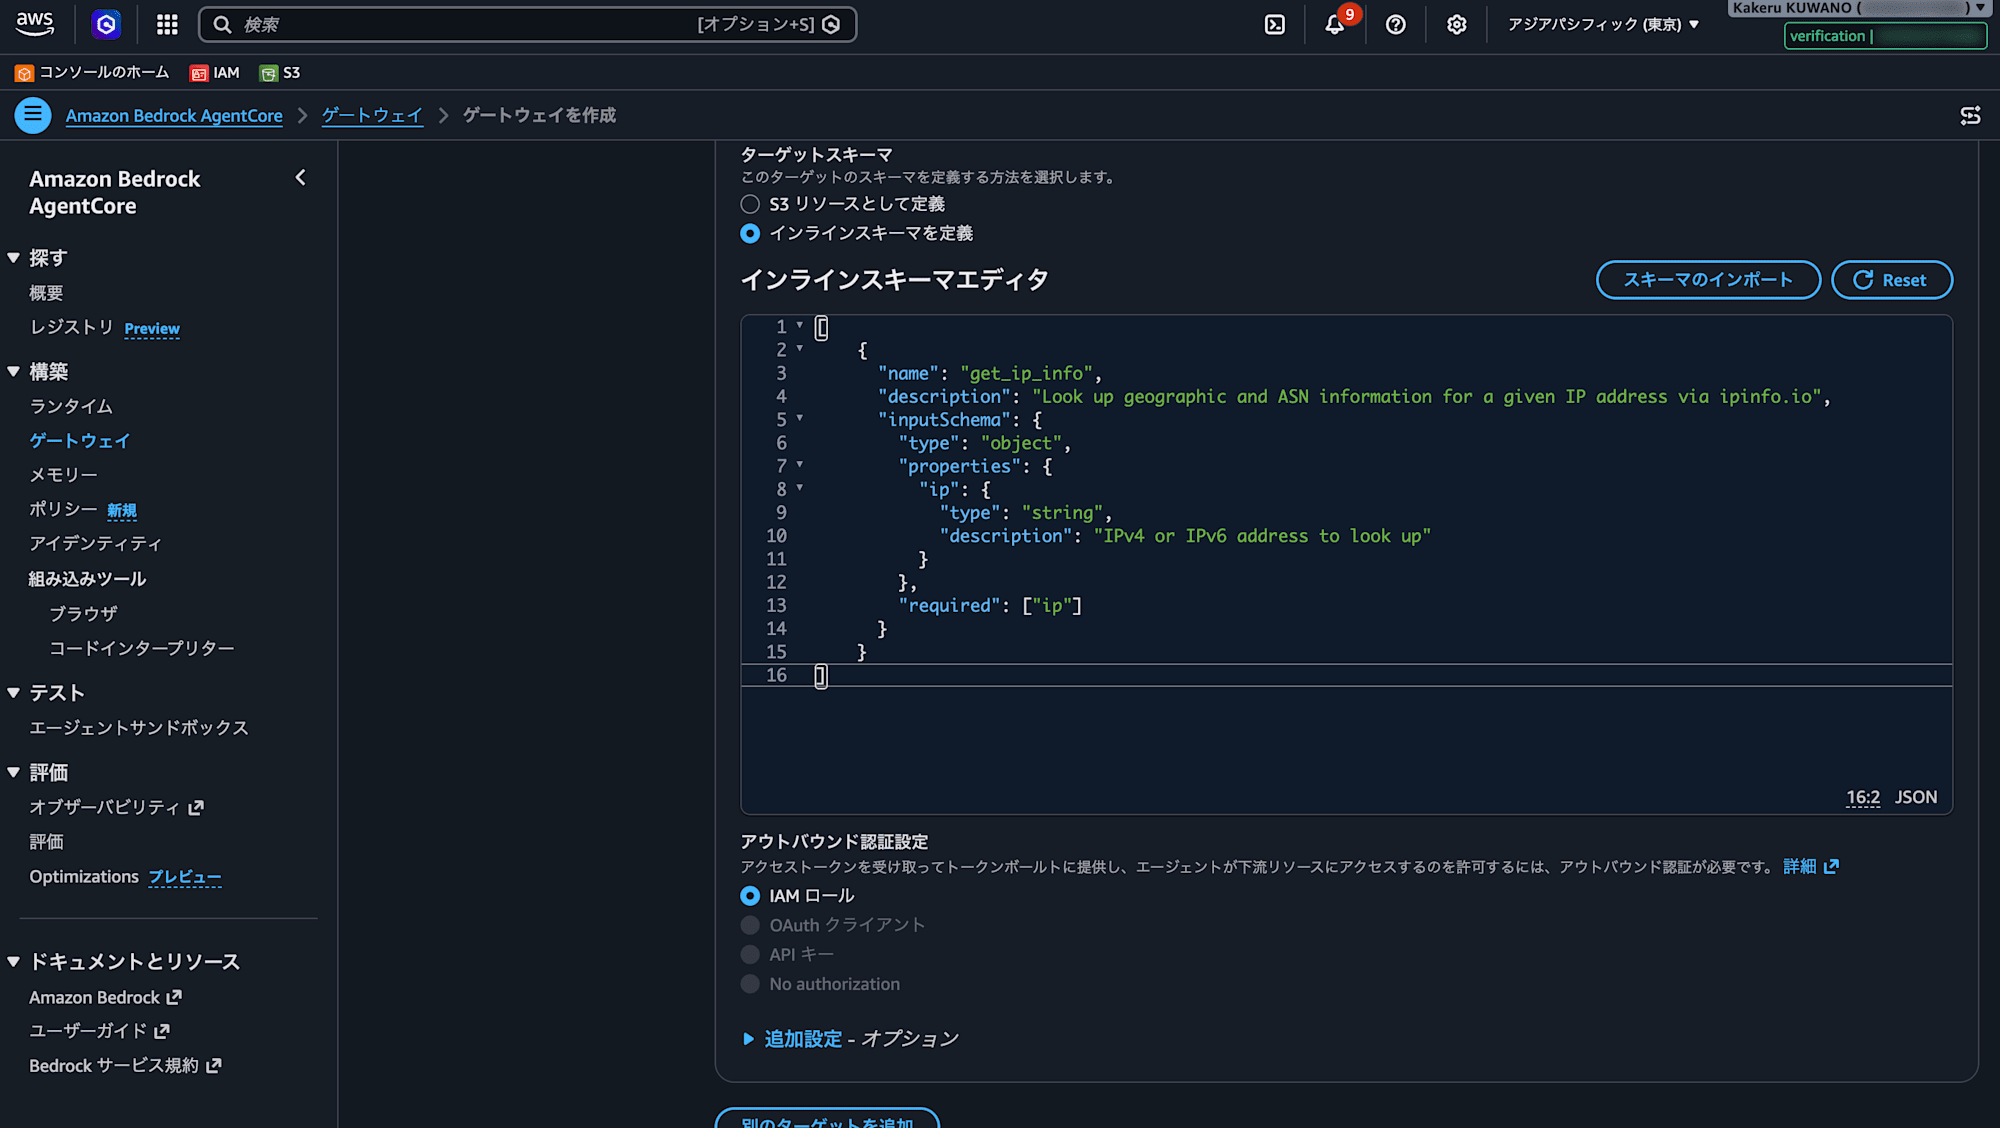Choose No authorization outbound auth
This screenshot has height=1128, width=2000.
click(750, 984)
